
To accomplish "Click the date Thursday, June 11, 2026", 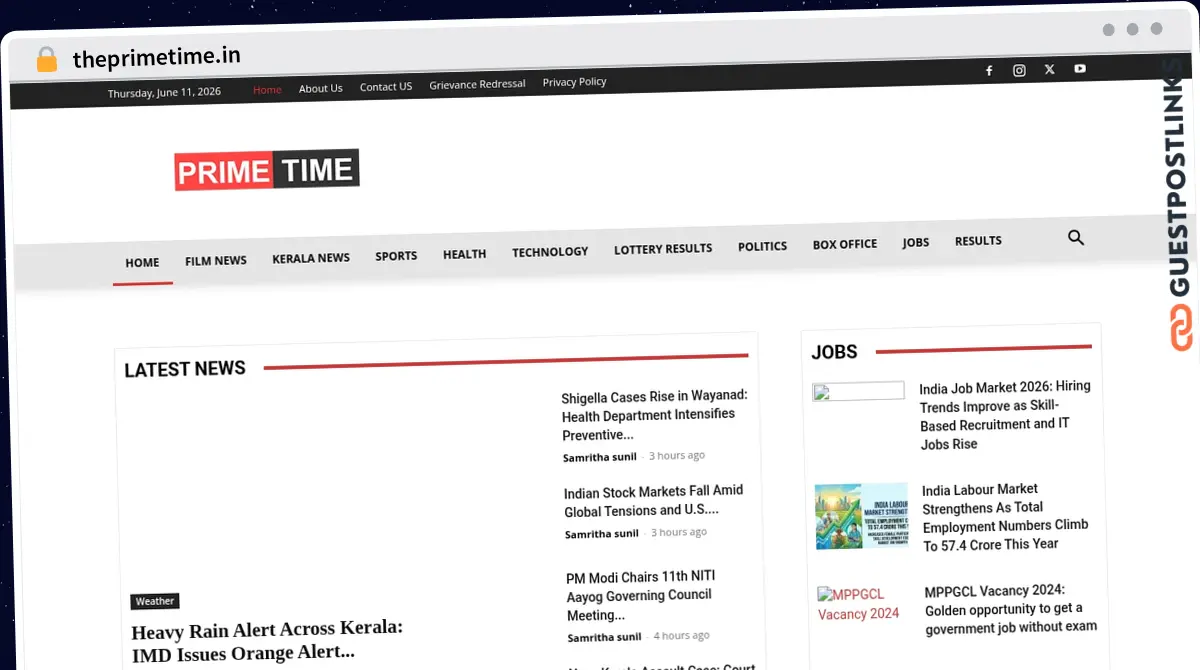I will (x=164, y=93).
